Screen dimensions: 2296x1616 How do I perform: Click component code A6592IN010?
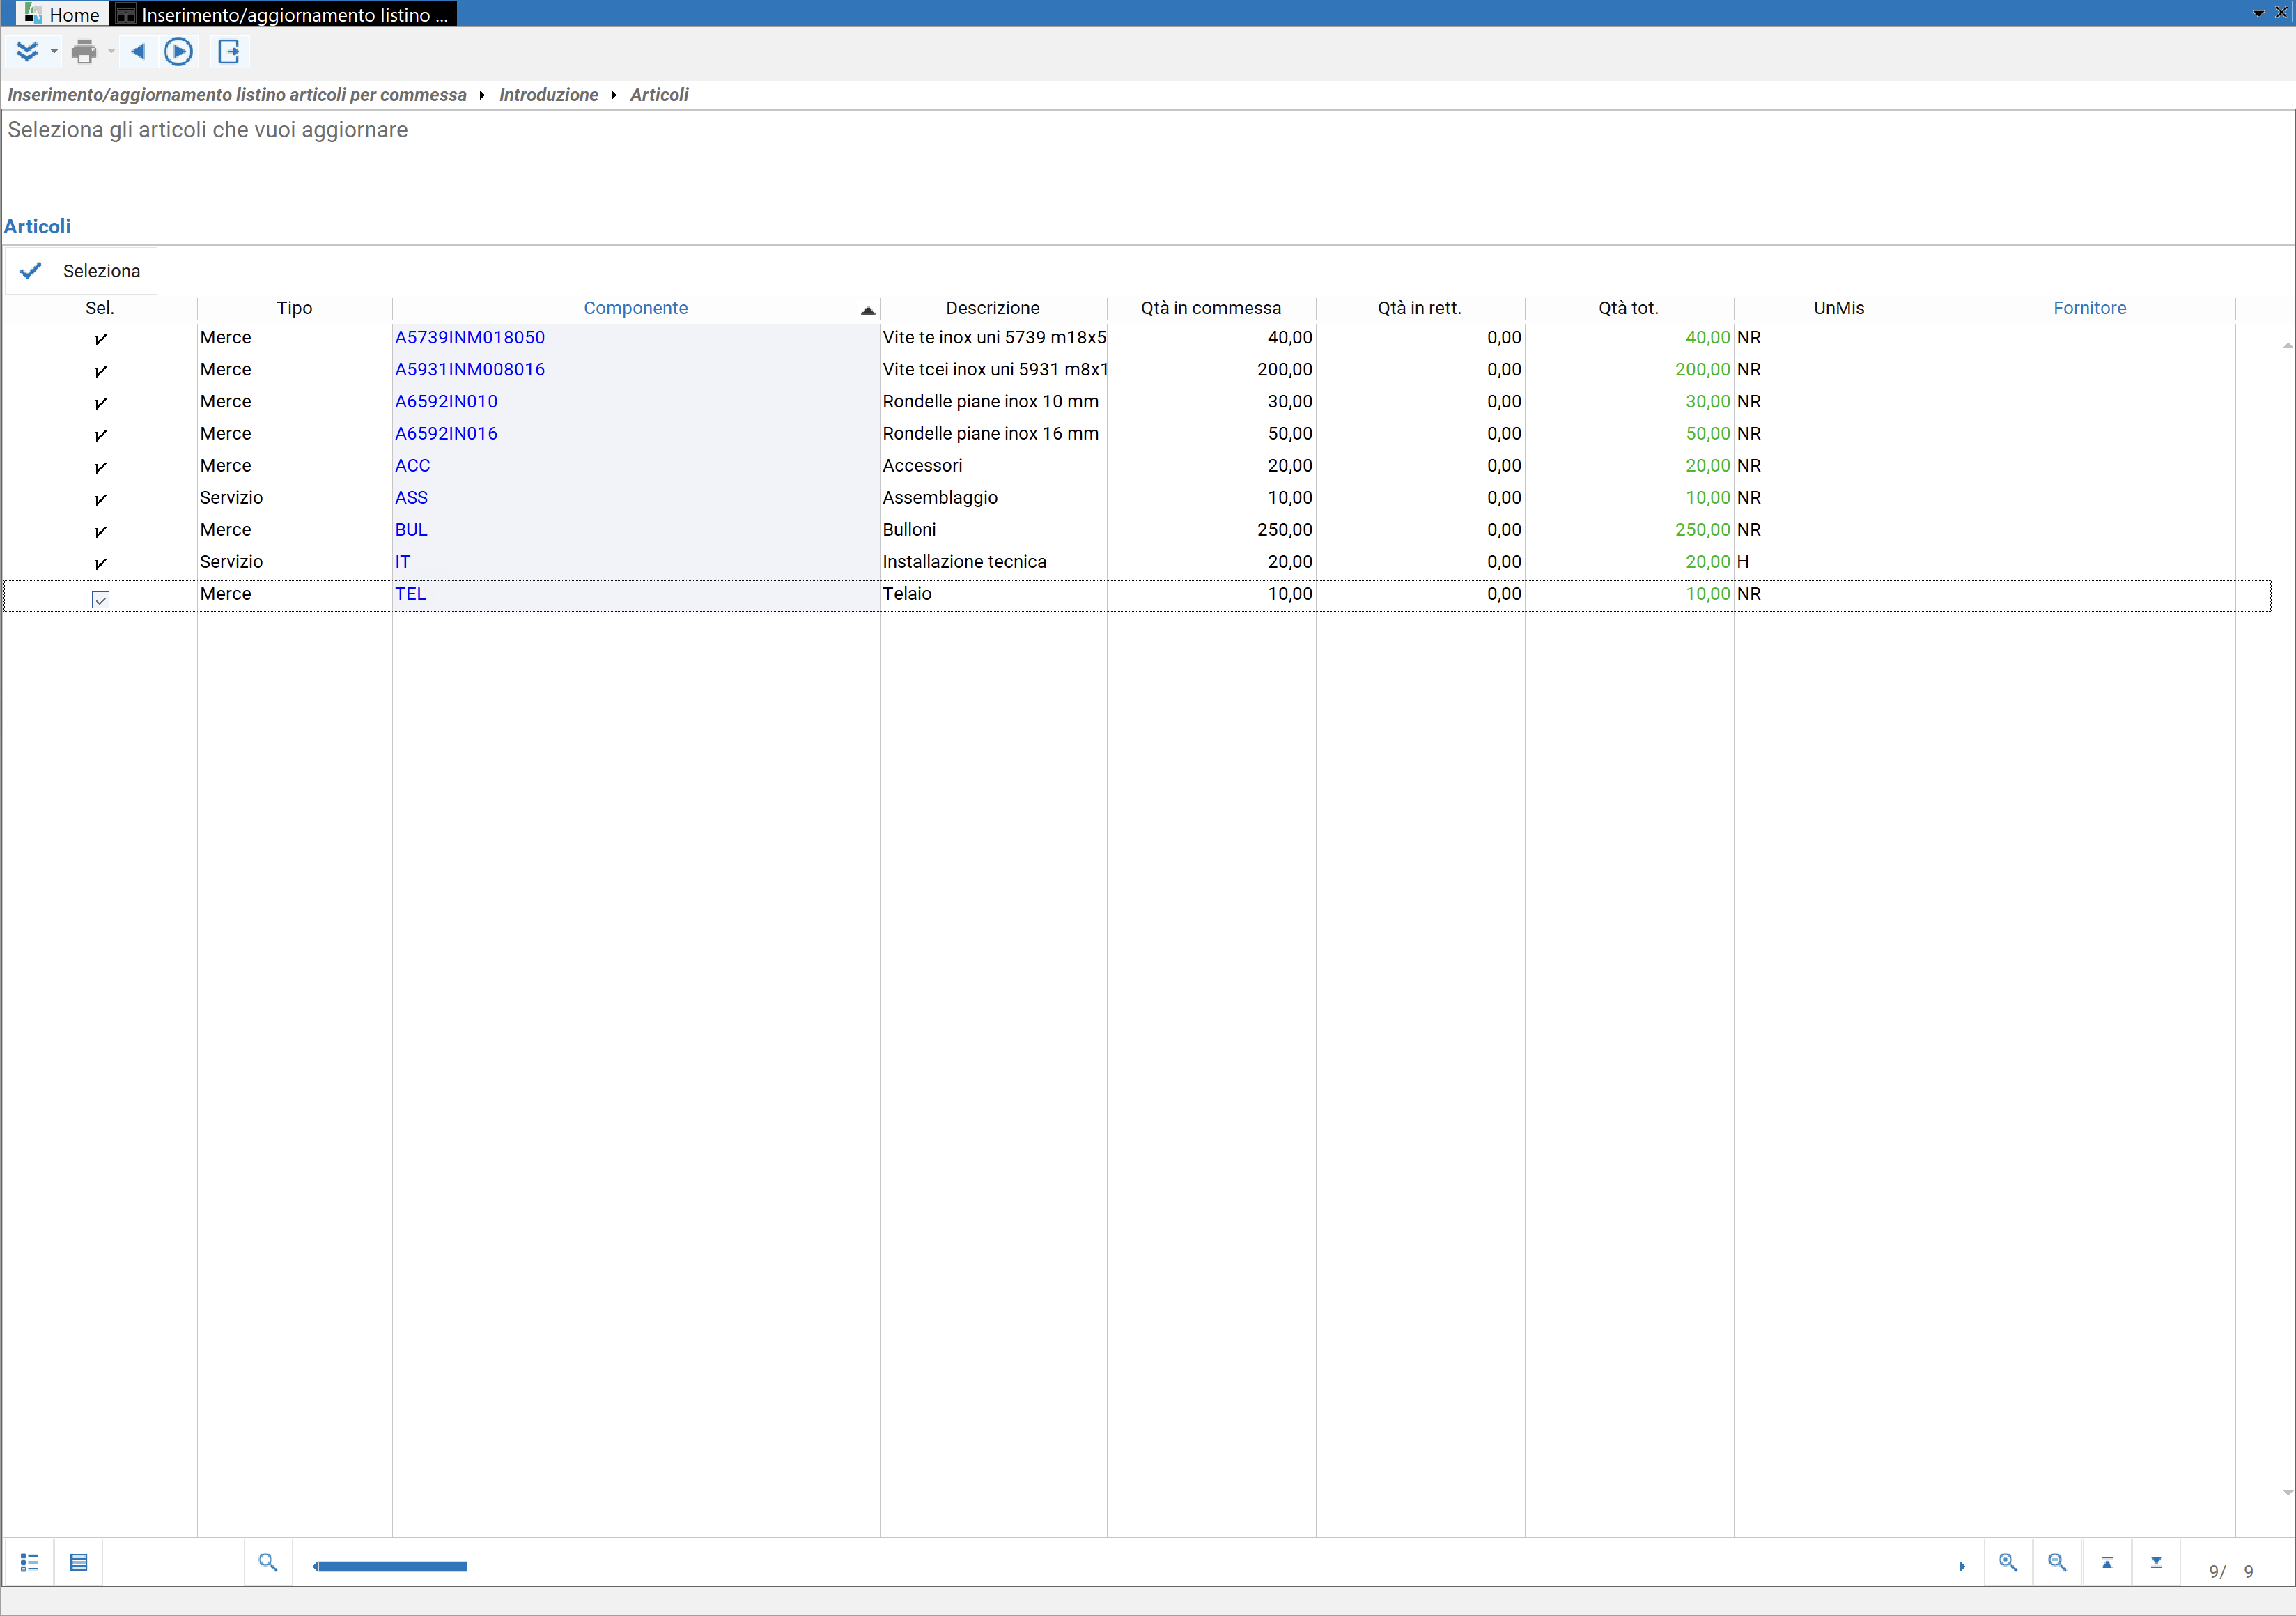[x=446, y=402]
